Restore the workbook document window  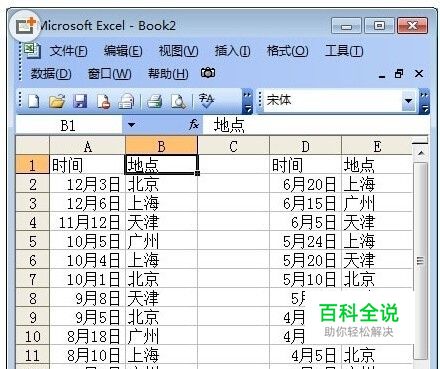(x=399, y=73)
